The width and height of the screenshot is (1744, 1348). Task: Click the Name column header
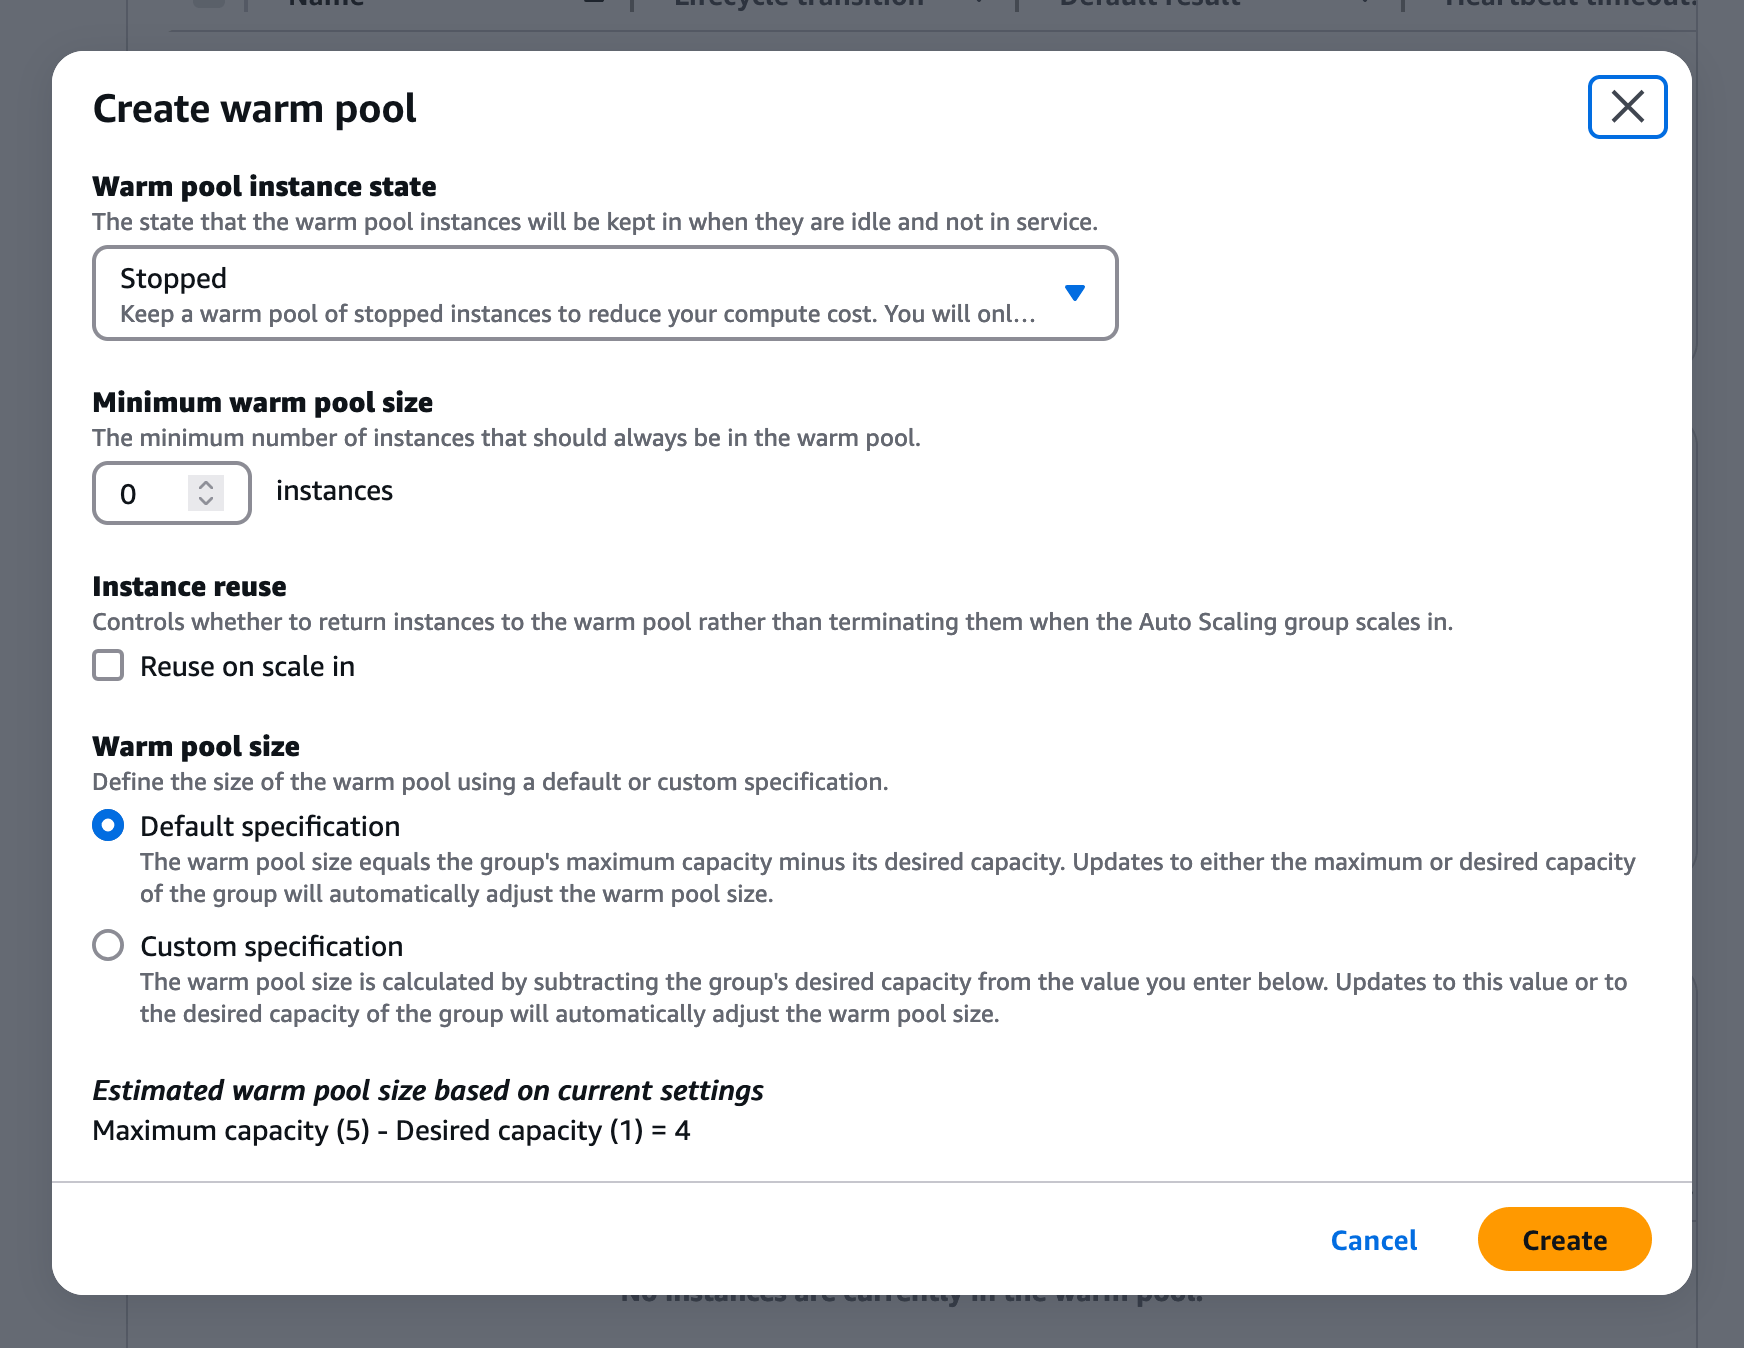(325, 5)
